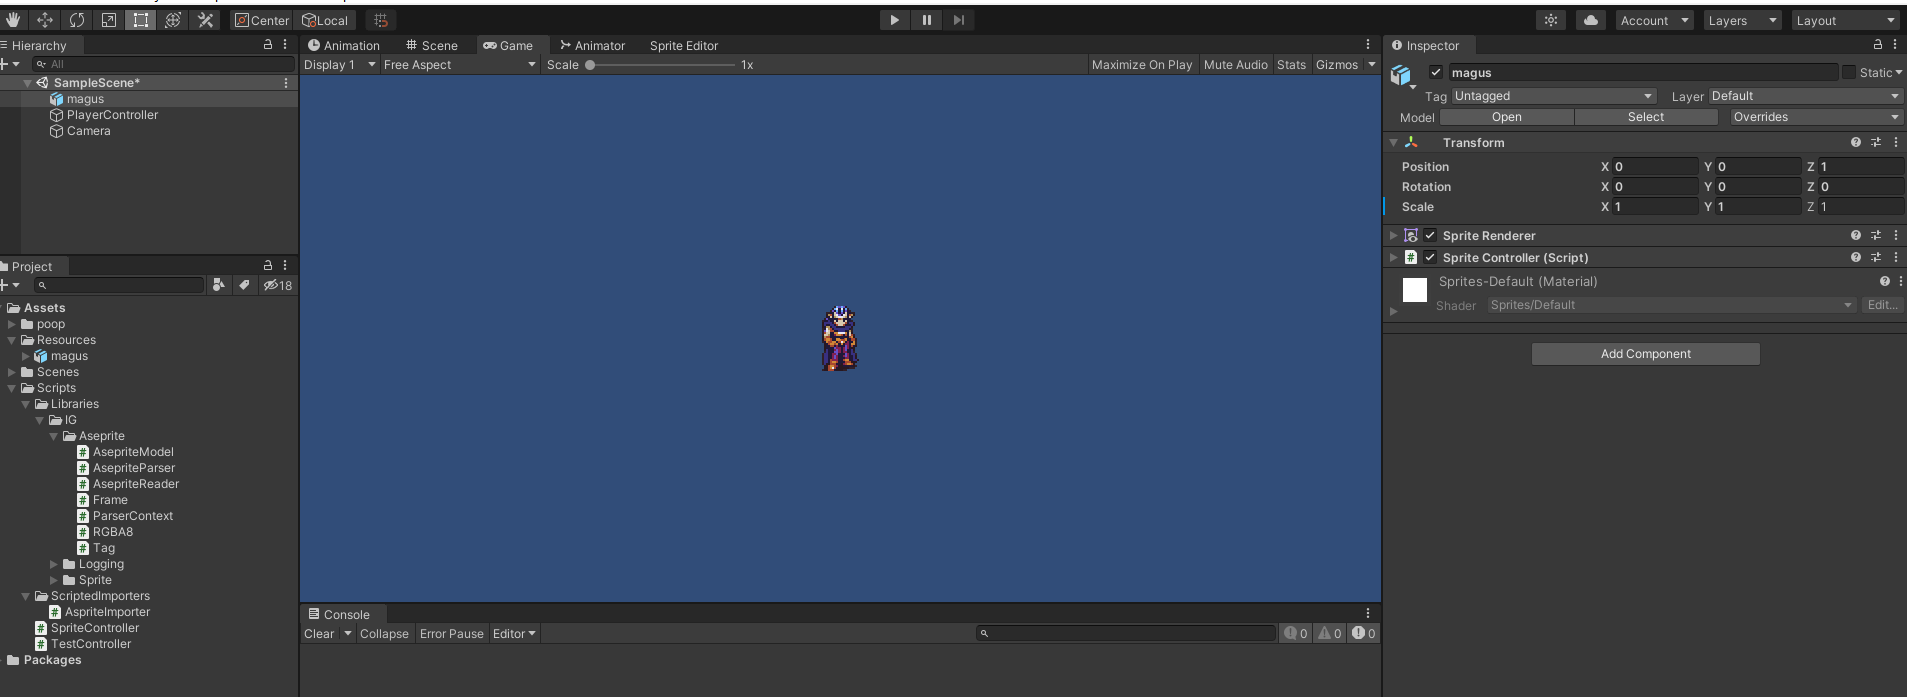The image size is (1907, 697).
Task: Click Search by Label icon in Project
Action: pos(244,285)
